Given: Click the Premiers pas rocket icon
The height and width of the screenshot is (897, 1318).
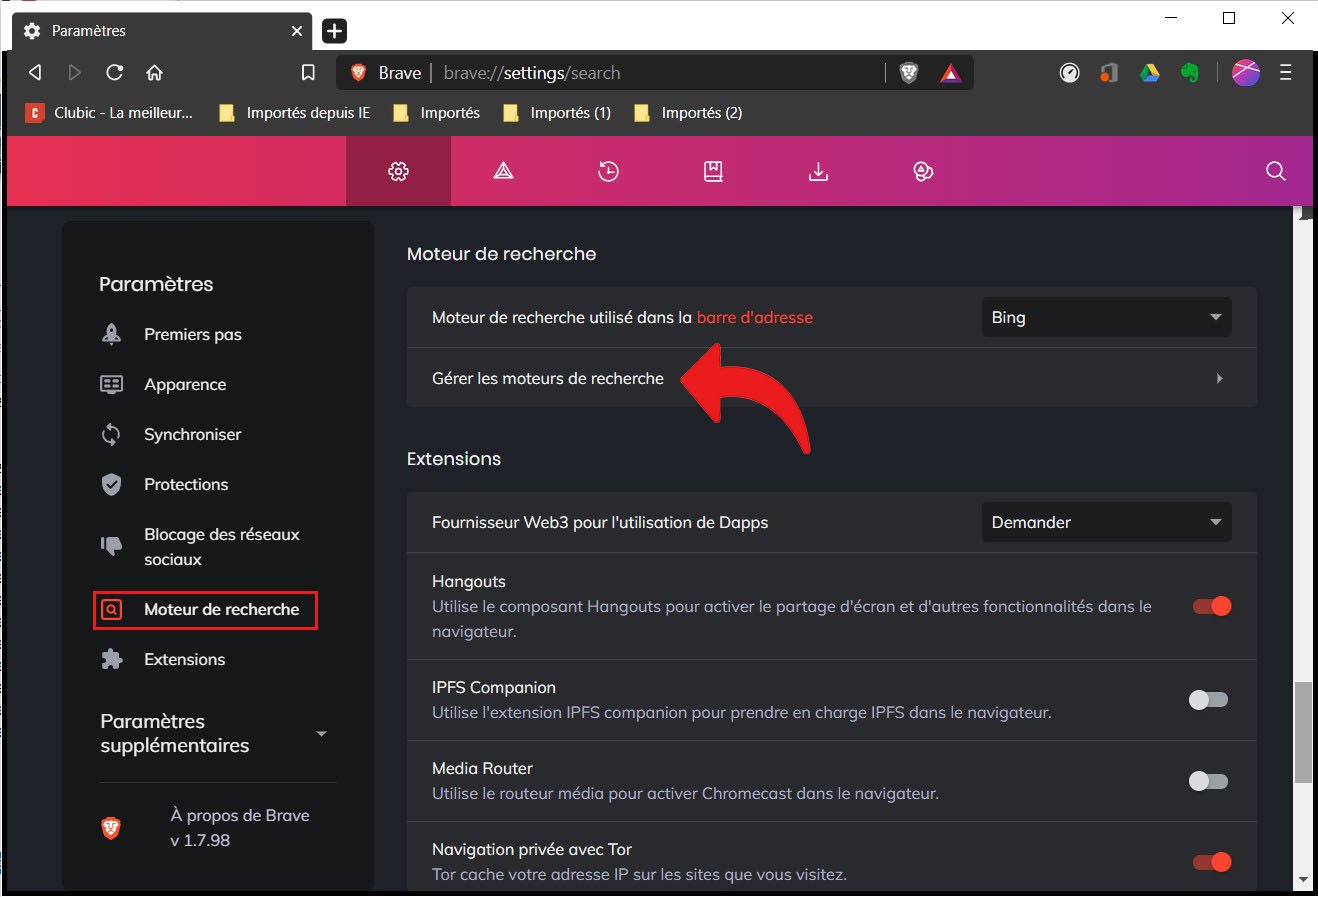Looking at the screenshot, I should [x=111, y=334].
